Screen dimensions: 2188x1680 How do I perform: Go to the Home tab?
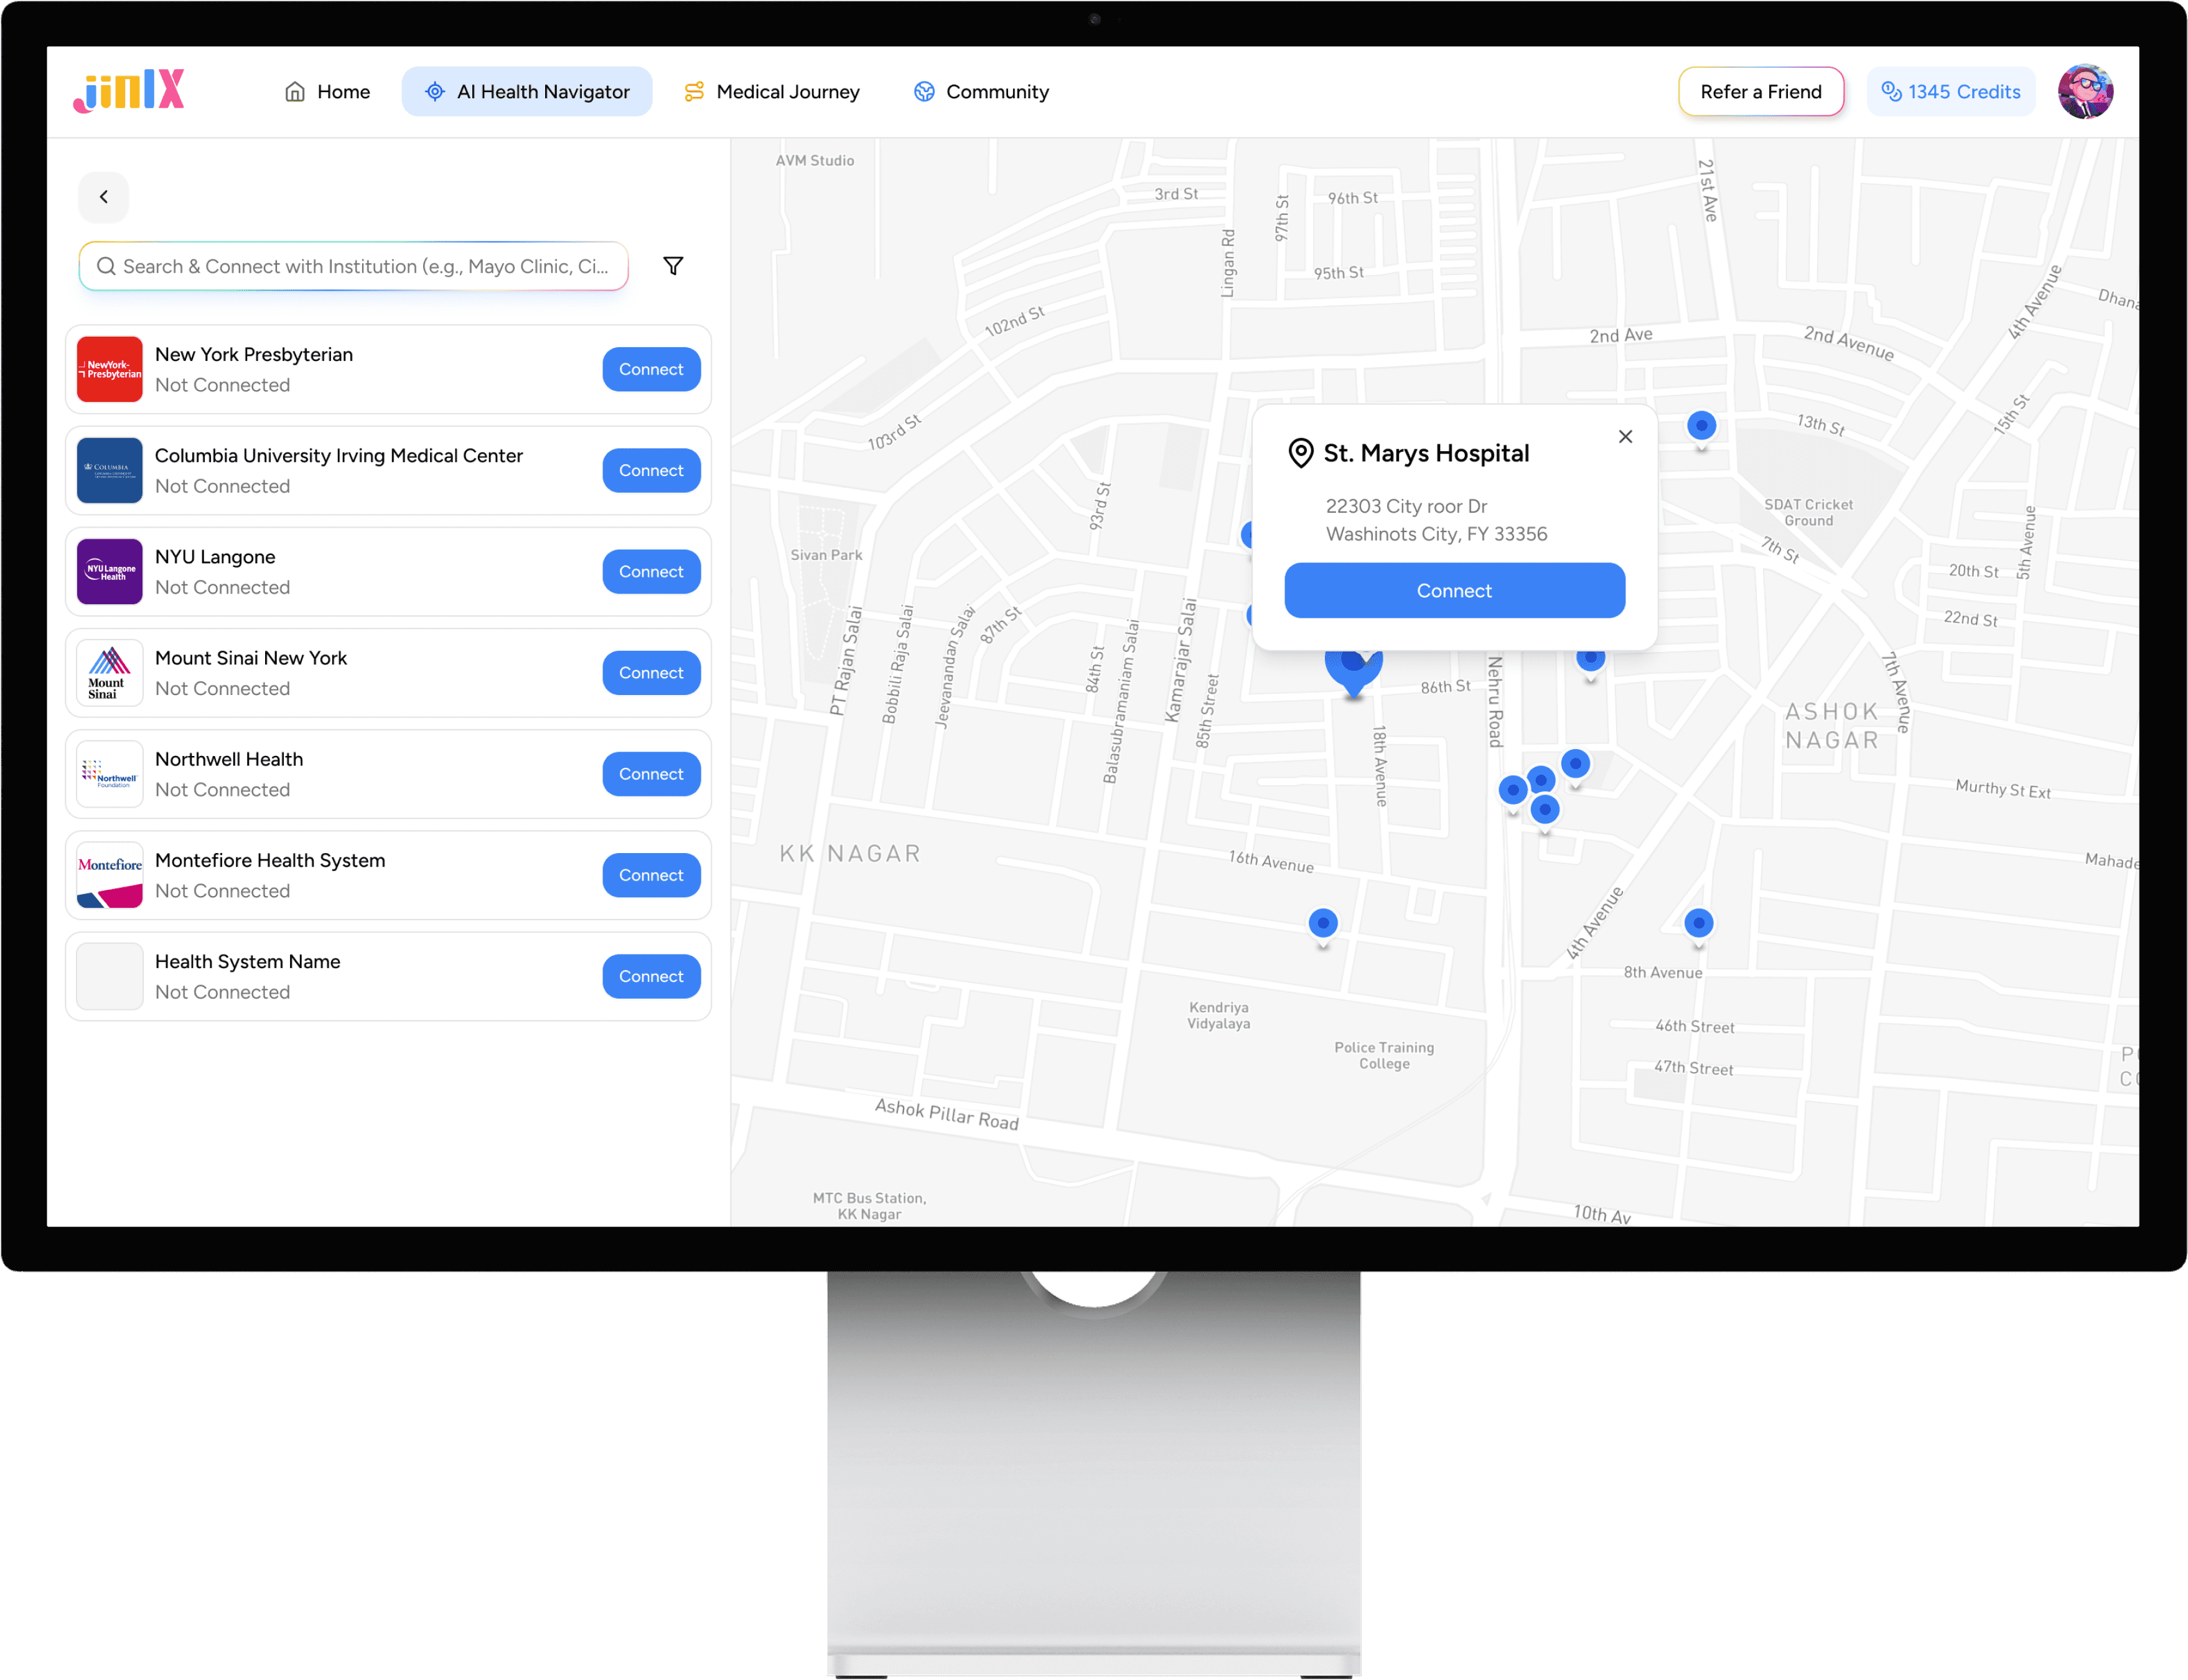(327, 92)
